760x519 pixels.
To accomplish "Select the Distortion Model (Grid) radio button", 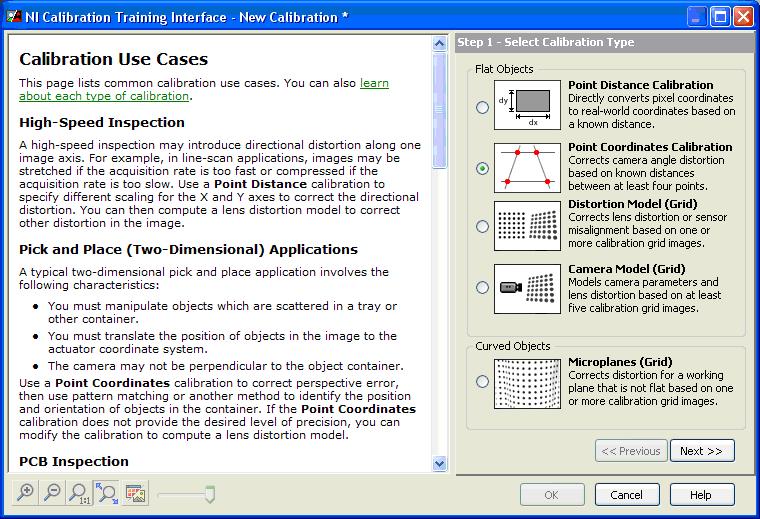I will 482,226.
